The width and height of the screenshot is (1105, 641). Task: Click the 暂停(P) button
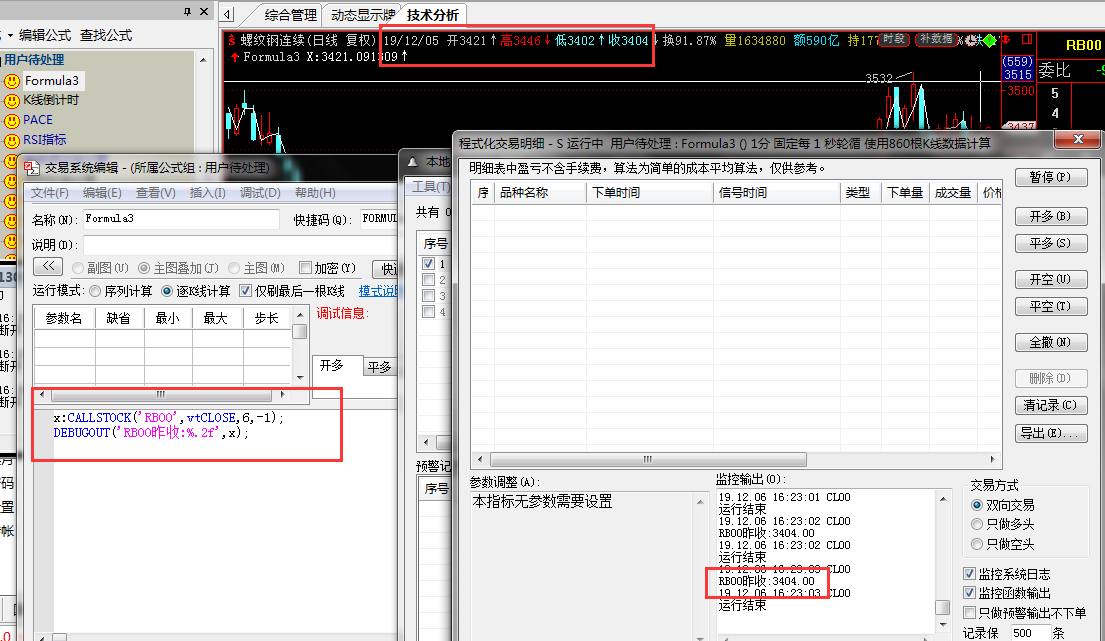tap(1051, 178)
